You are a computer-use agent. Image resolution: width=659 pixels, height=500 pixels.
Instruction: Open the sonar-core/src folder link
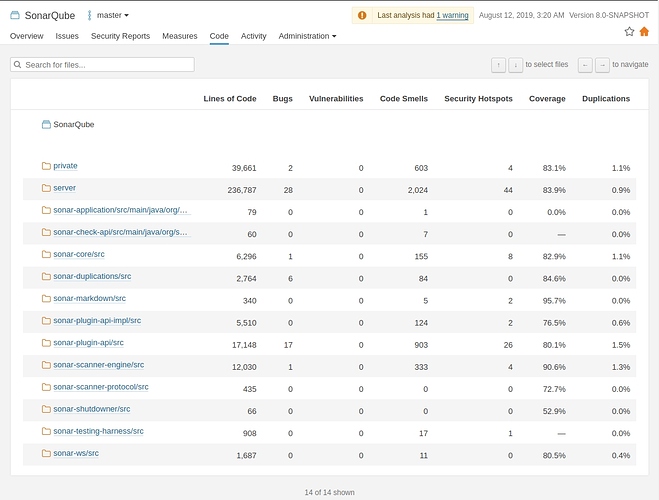(x=79, y=254)
